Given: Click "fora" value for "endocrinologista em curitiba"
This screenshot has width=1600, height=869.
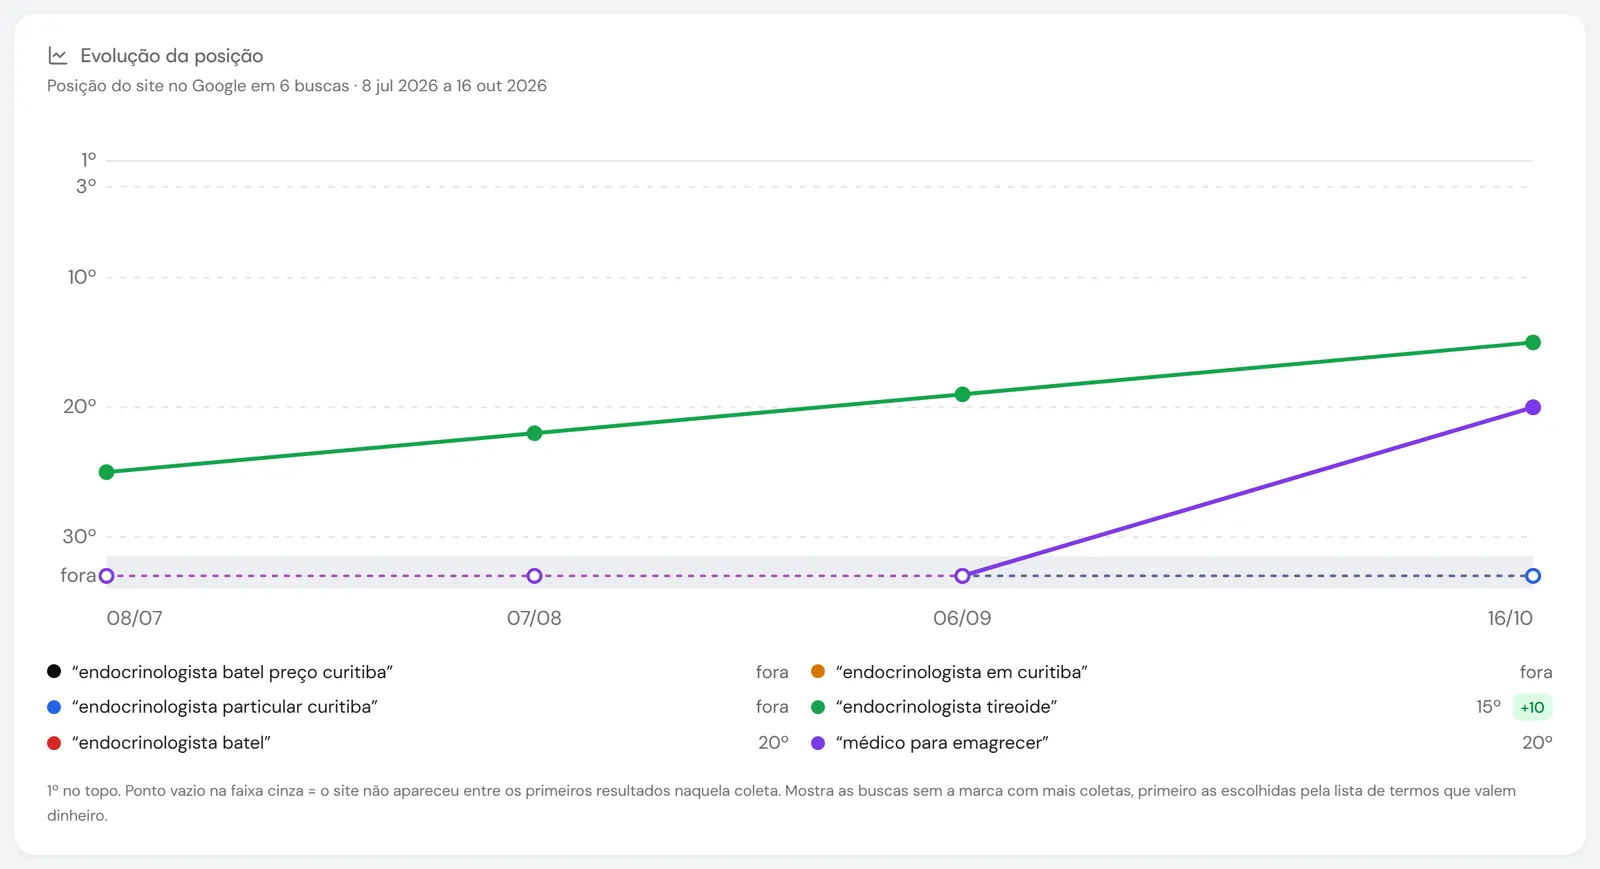Looking at the screenshot, I should point(1536,672).
